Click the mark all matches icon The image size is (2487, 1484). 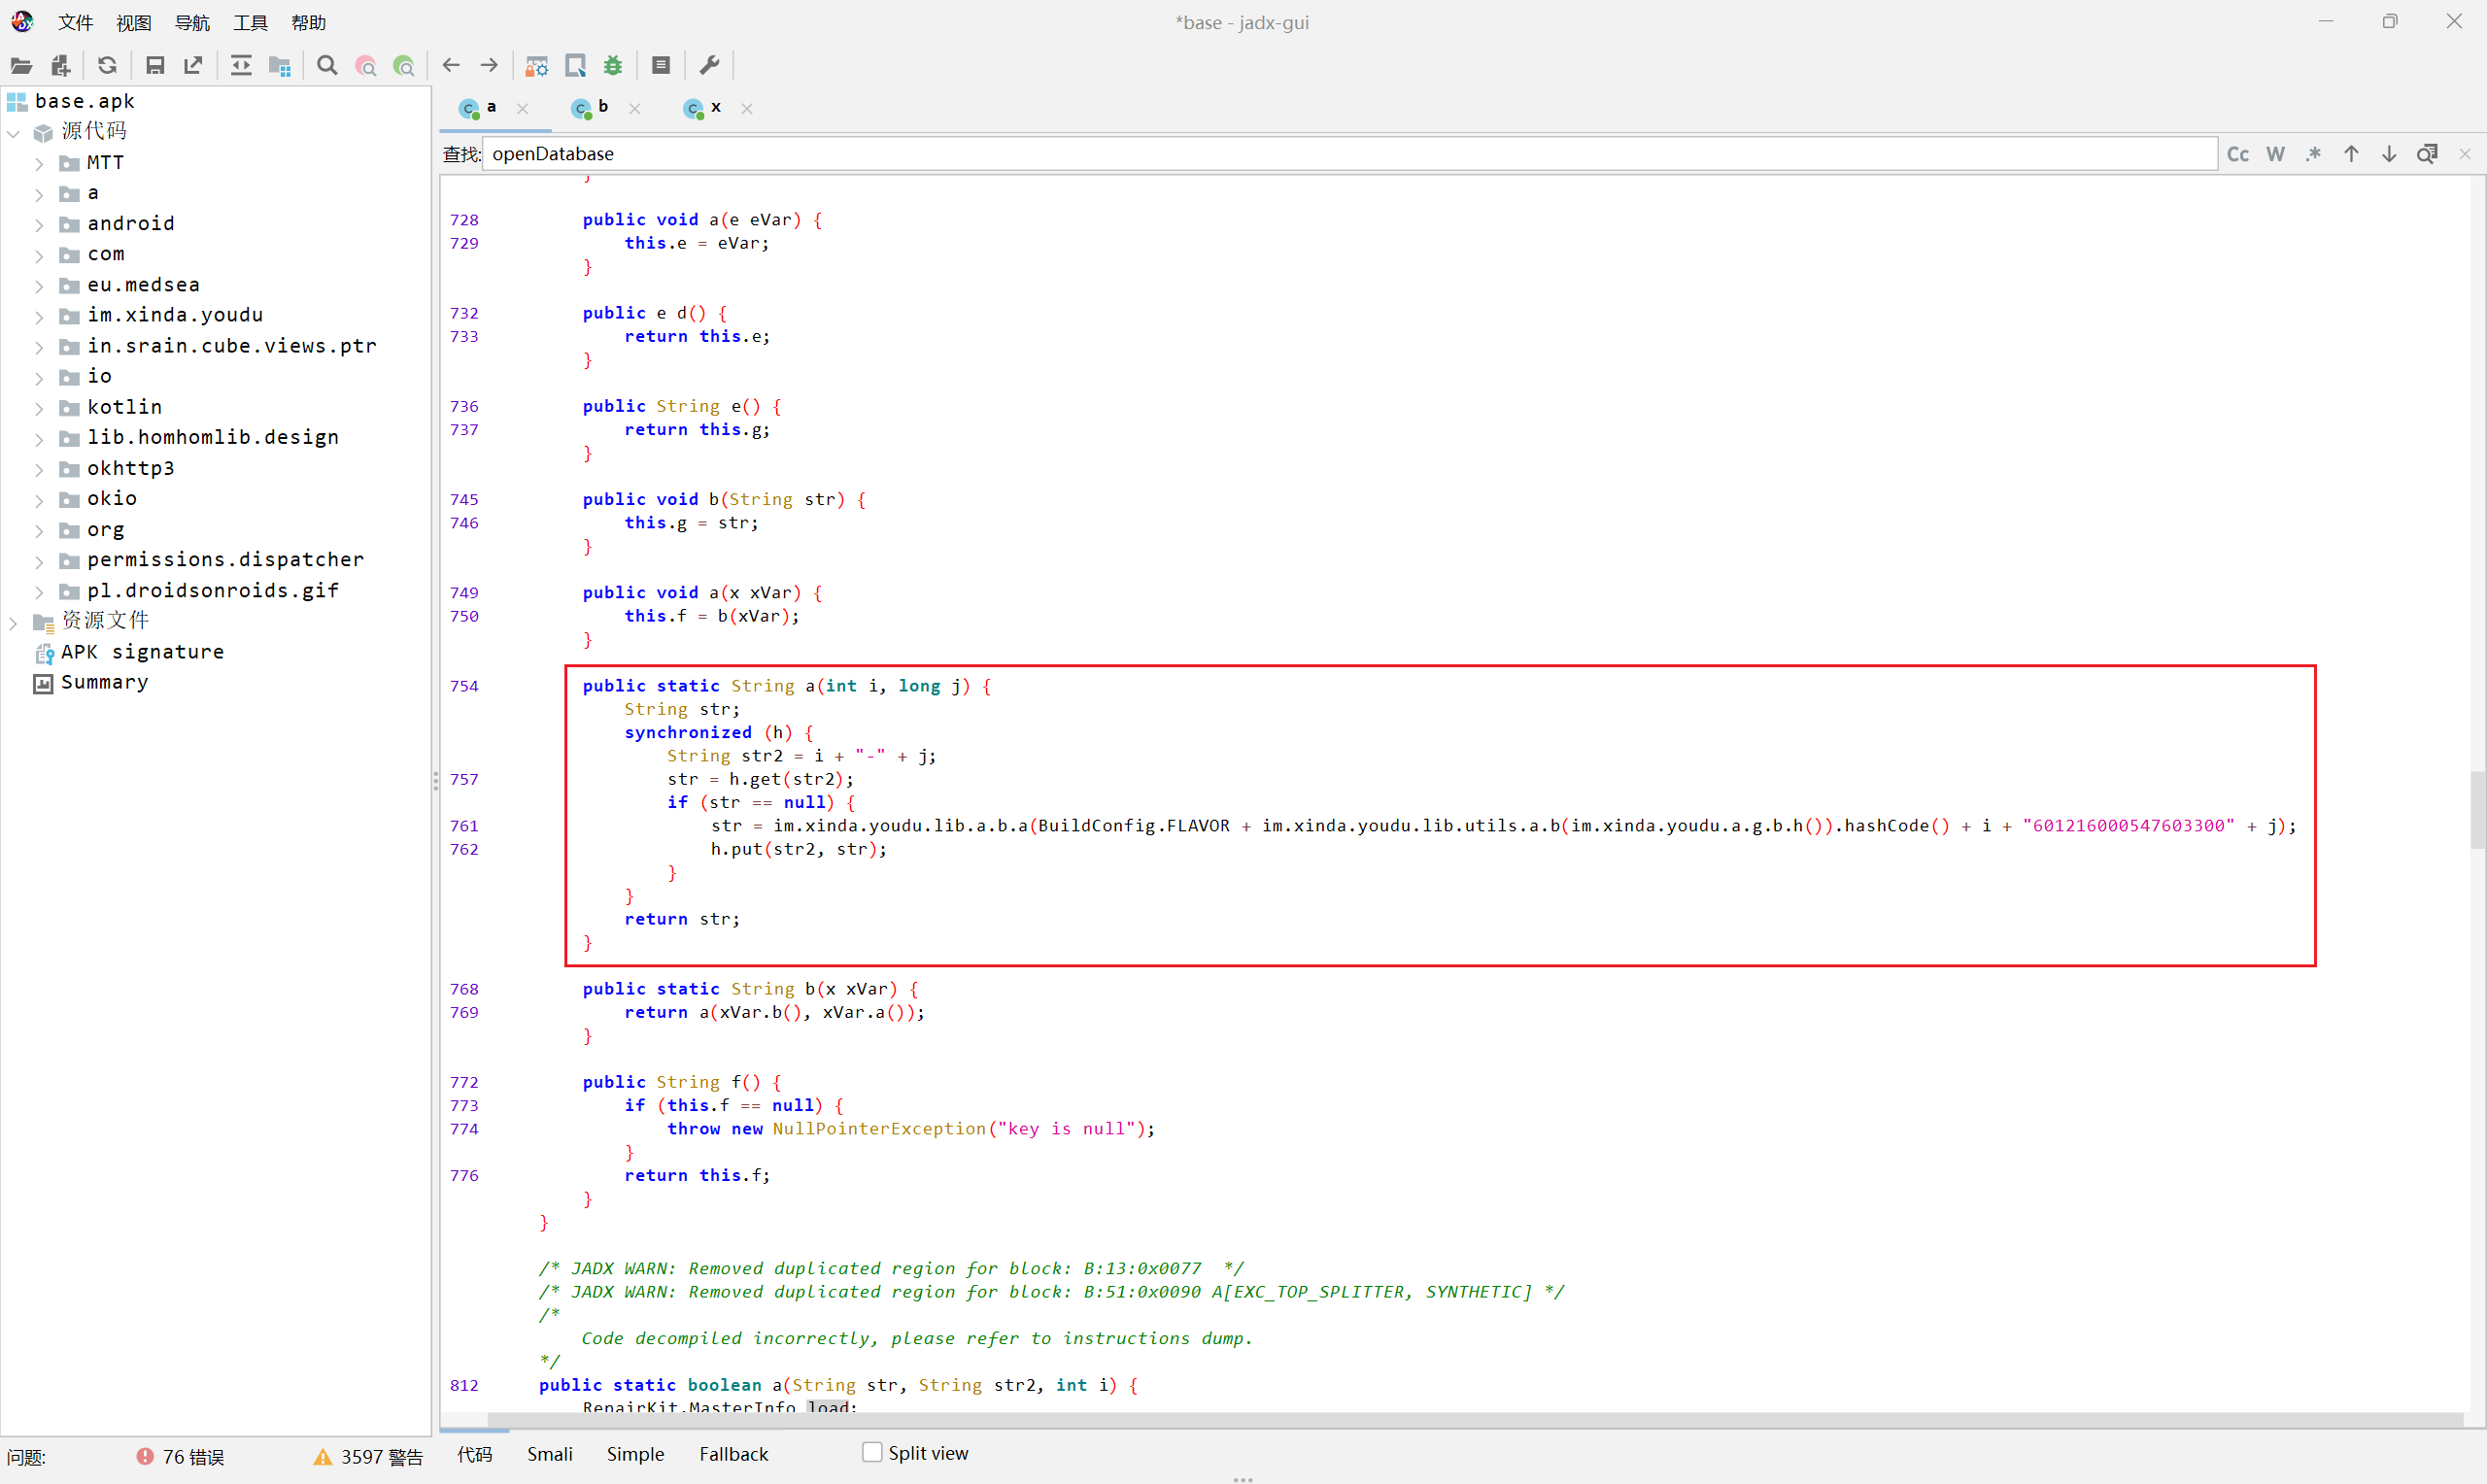(2427, 154)
